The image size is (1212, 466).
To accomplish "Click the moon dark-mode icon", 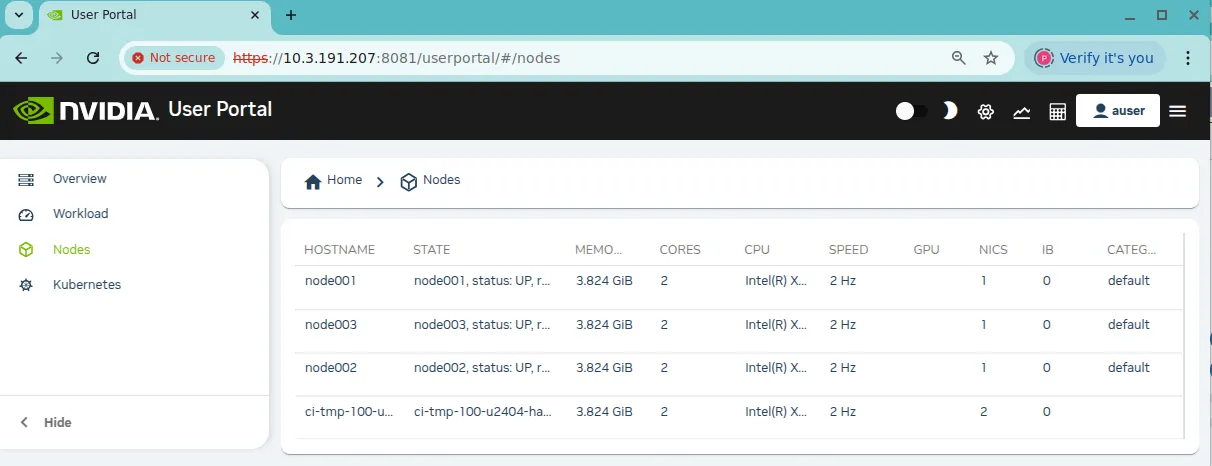I will 950,111.
